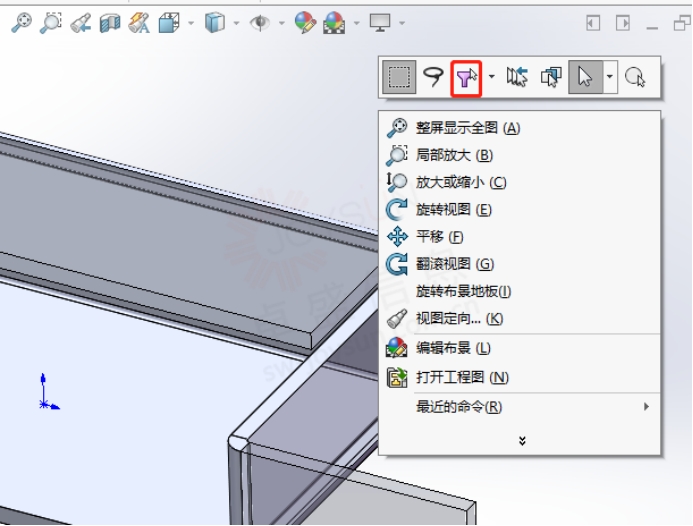
Task: Open Apply Scene dropdown arrow
Action: click(356, 23)
